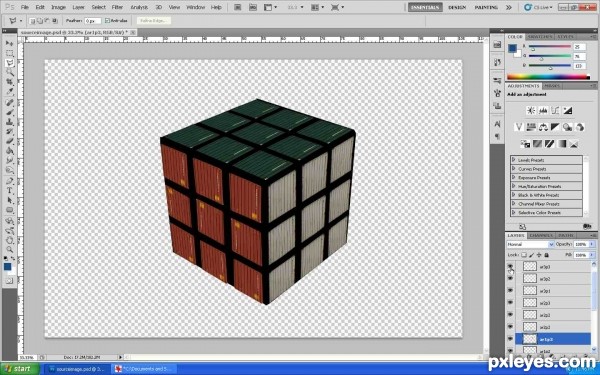Viewport: 600px width, 375px height.
Task: Toggle Lock image pixels brush icon
Action: (x=532, y=255)
